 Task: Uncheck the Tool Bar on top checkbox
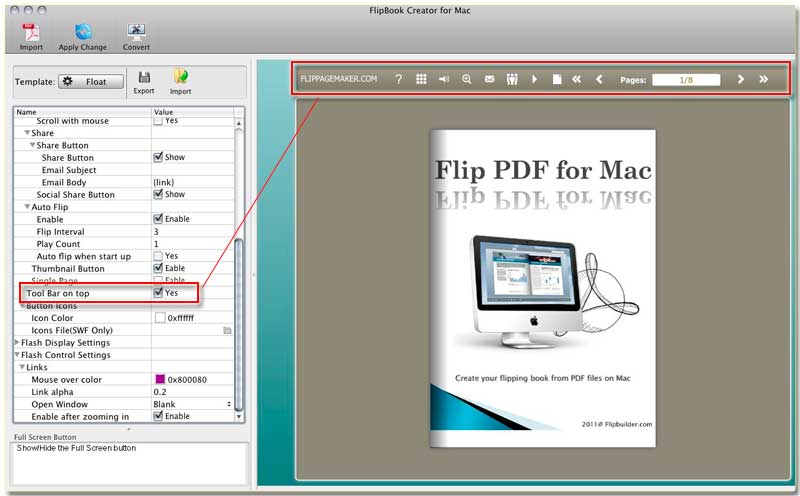158,294
